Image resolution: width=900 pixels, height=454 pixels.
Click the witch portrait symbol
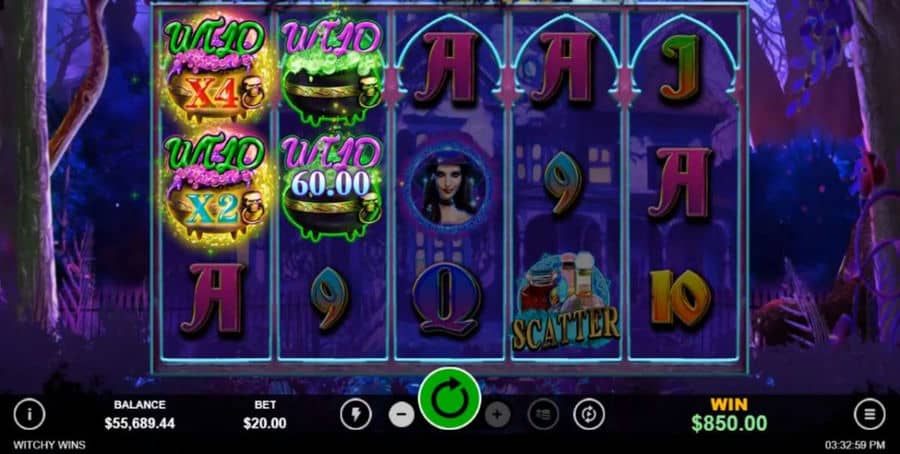click(449, 187)
